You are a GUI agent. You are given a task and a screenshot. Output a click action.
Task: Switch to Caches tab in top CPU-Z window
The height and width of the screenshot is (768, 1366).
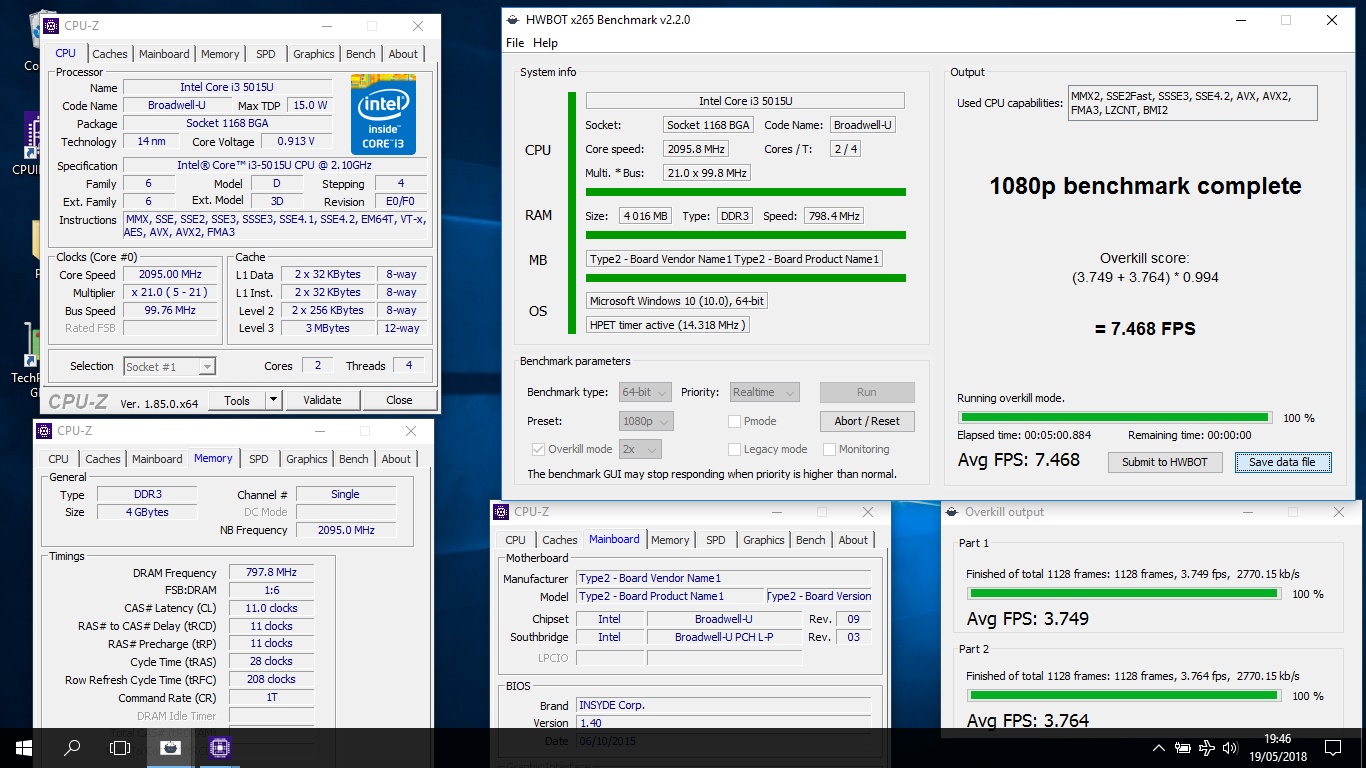[x=110, y=54]
